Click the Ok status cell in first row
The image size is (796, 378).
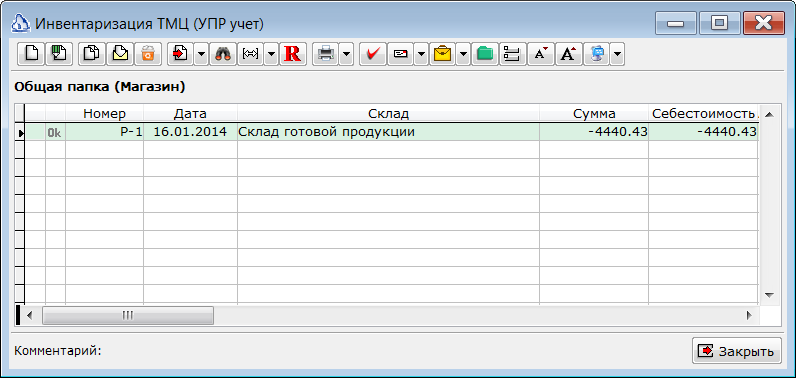click(x=55, y=132)
